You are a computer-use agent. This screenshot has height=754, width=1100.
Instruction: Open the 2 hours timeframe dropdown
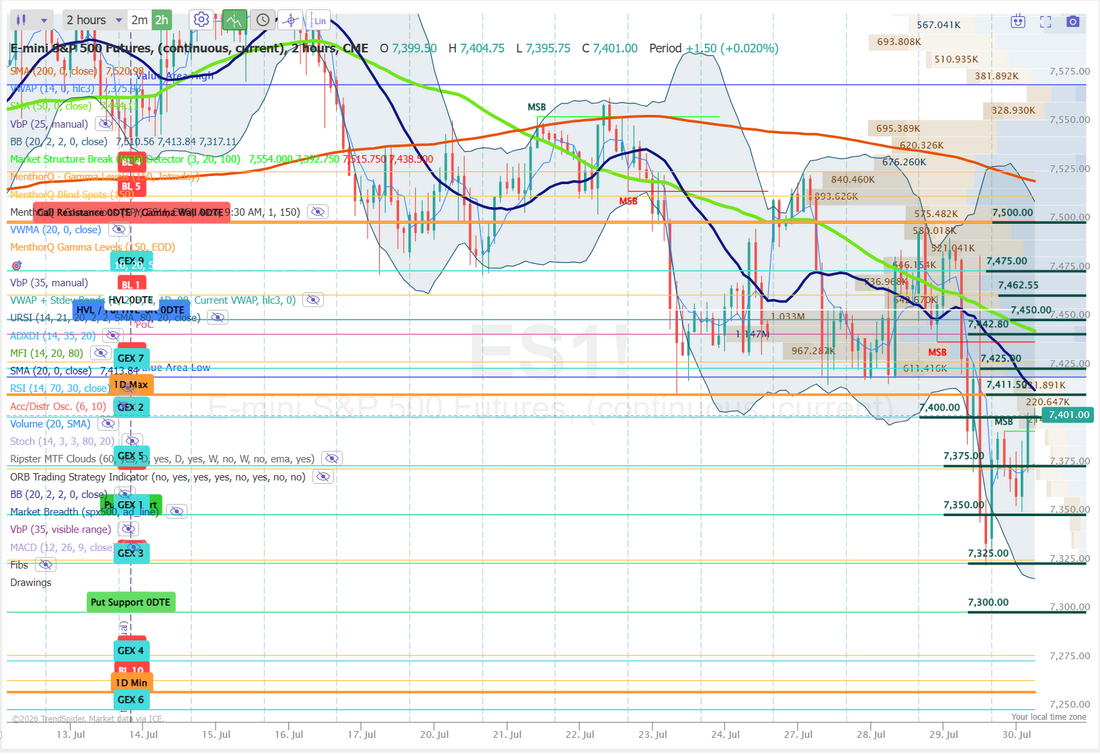[94, 20]
